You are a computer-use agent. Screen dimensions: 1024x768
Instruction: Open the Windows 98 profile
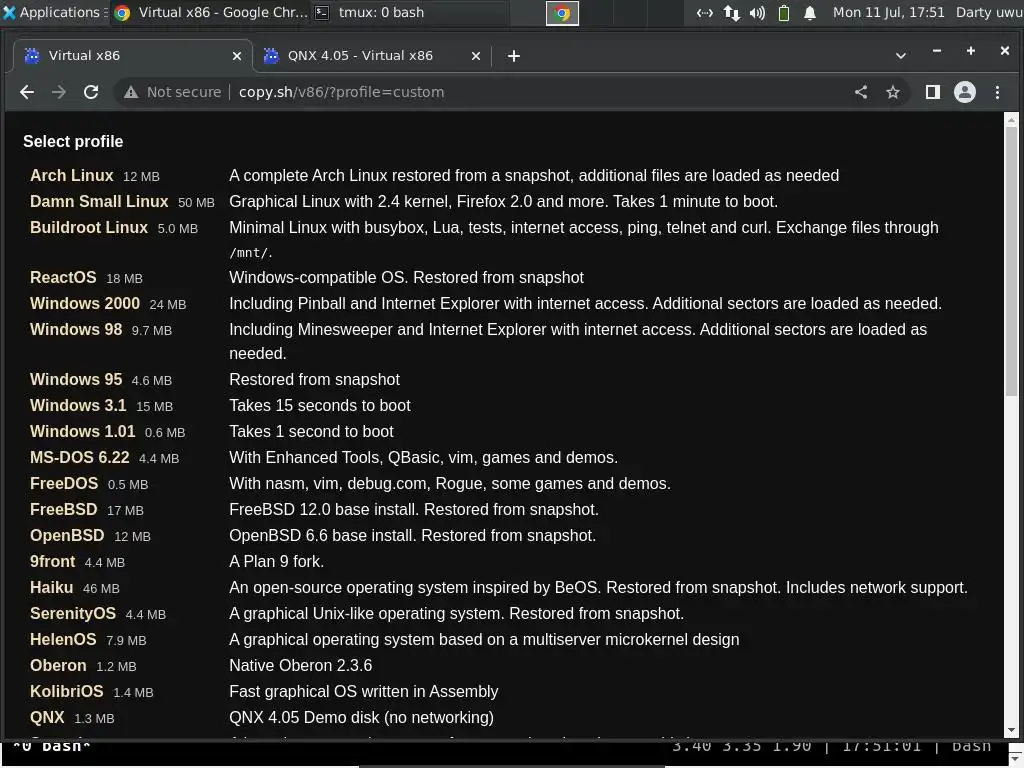(76, 330)
